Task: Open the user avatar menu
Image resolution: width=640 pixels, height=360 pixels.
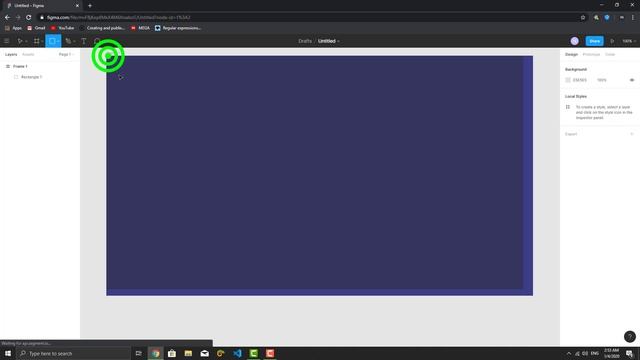Action: pyautogui.click(x=575, y=41)
